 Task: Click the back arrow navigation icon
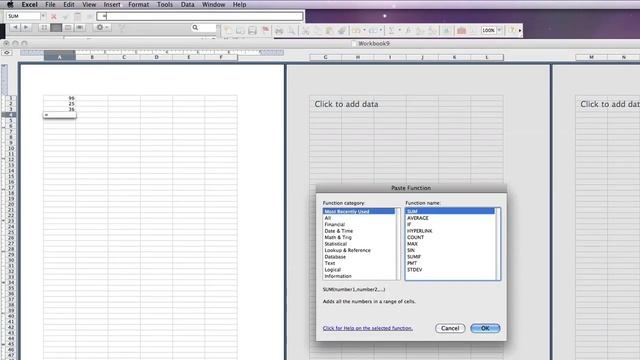click(15, 27)
